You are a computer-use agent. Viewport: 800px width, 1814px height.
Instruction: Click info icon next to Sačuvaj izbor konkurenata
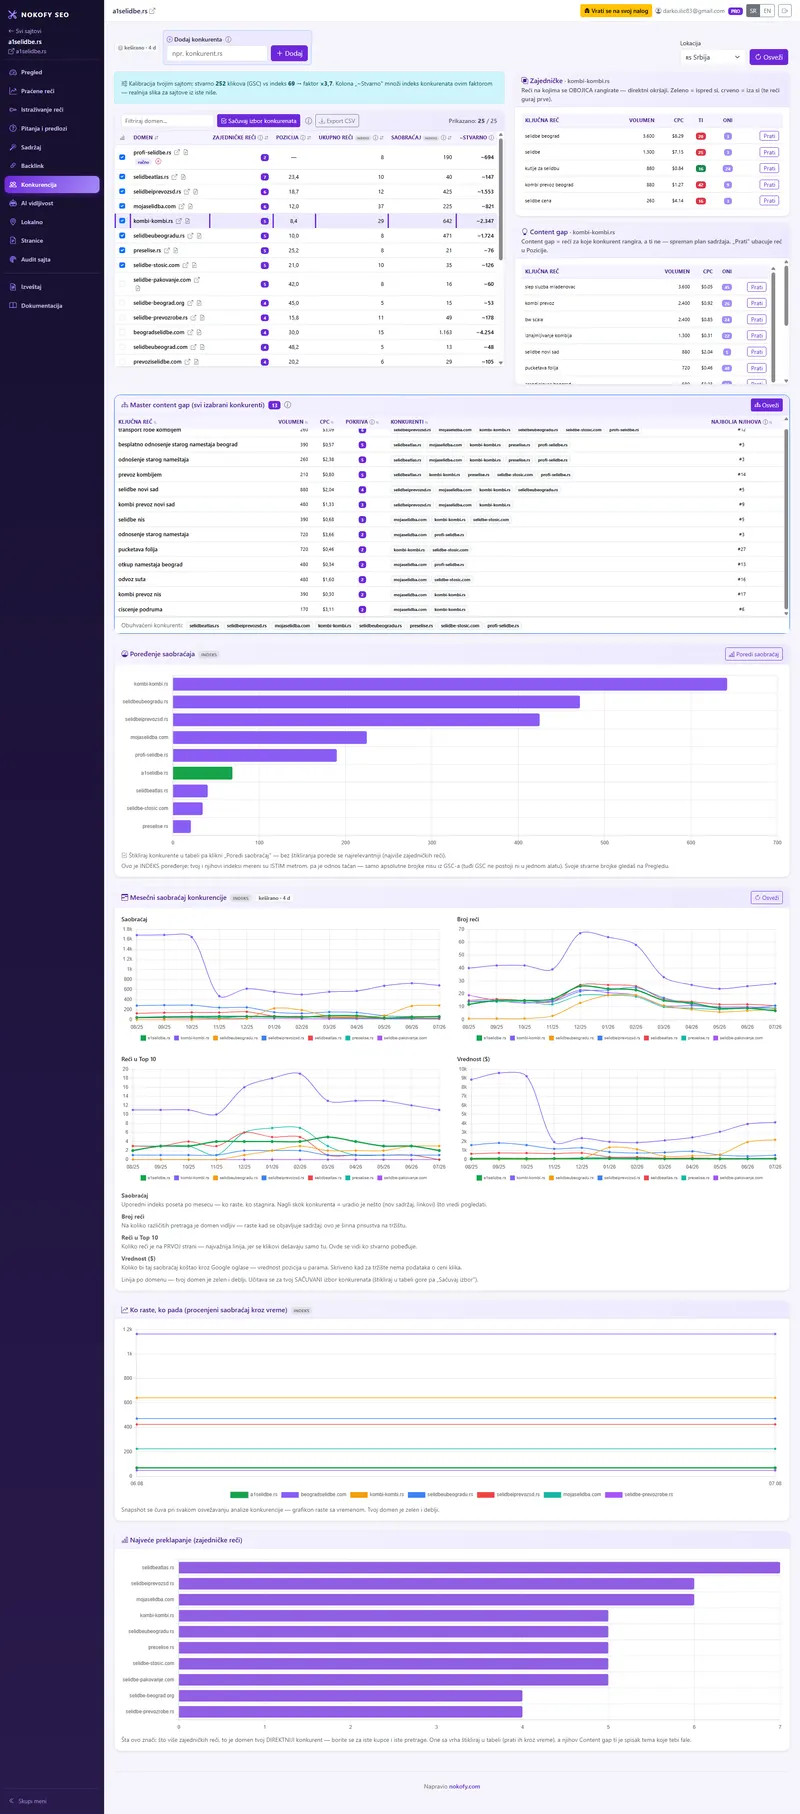coord(308,121)
